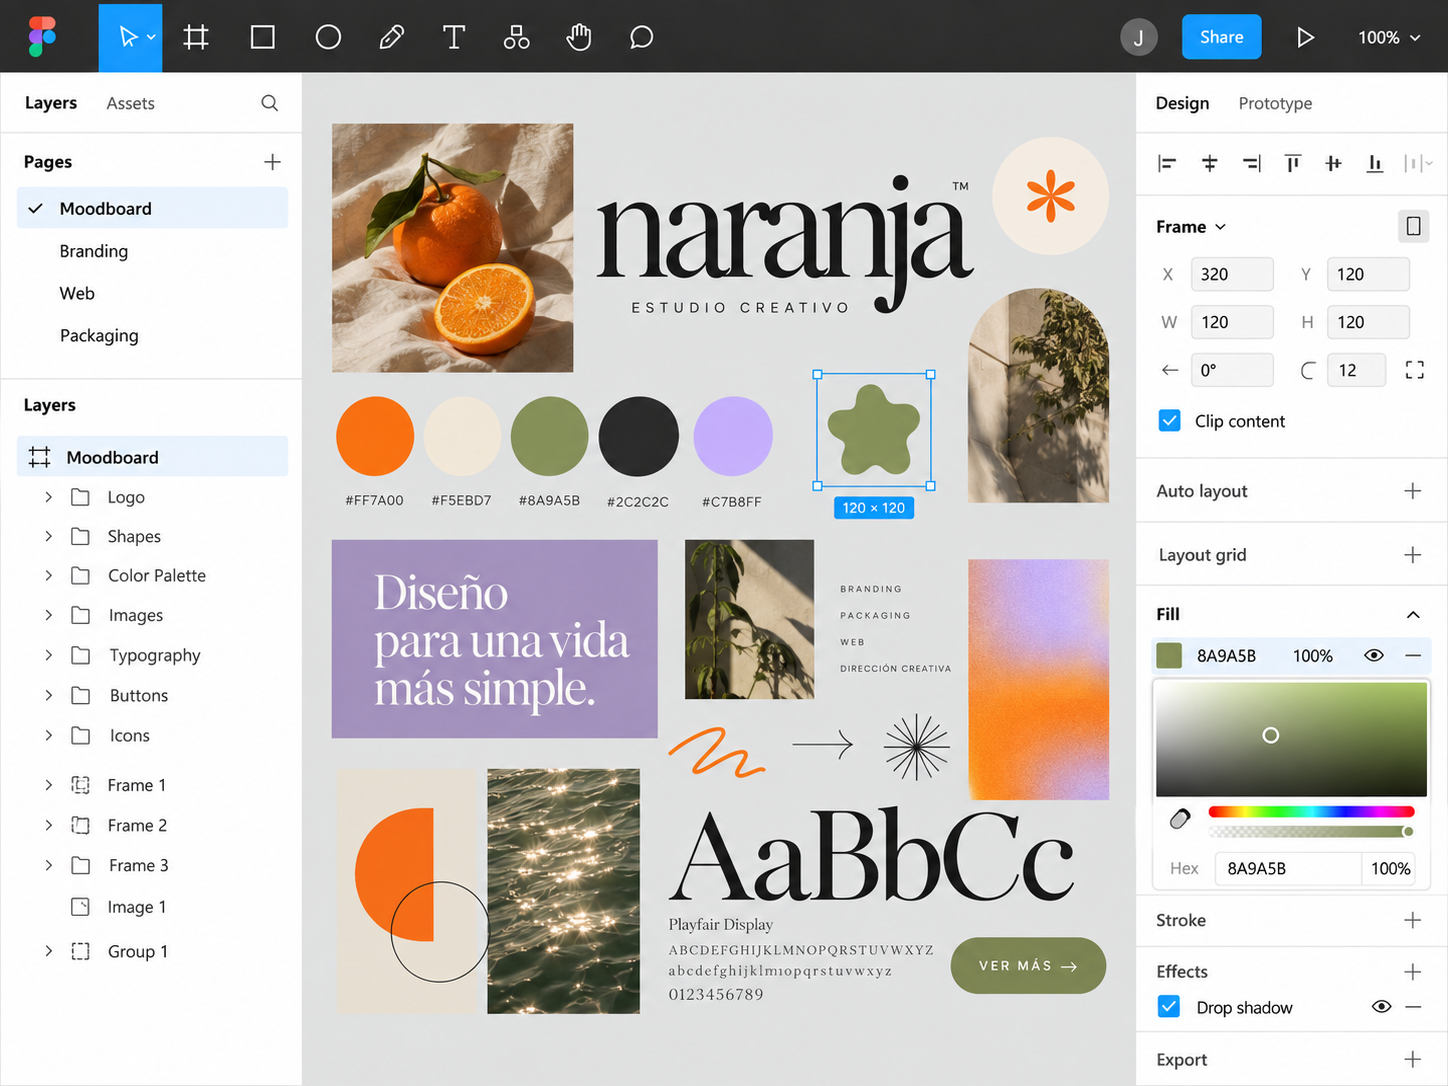1448x1086 pixels.
Task: Expand the Typography layer group
Action: pos(48,655)
